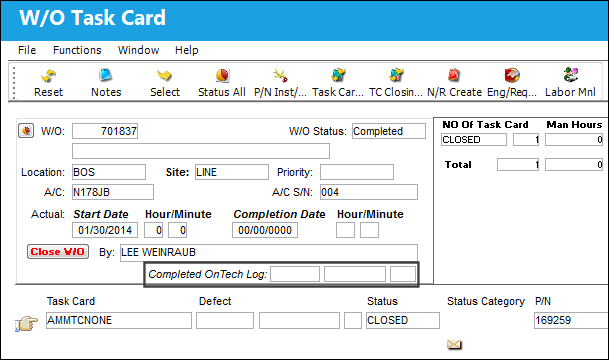
Task: Click the Start Date hour field
Action: tap(153, 230)
